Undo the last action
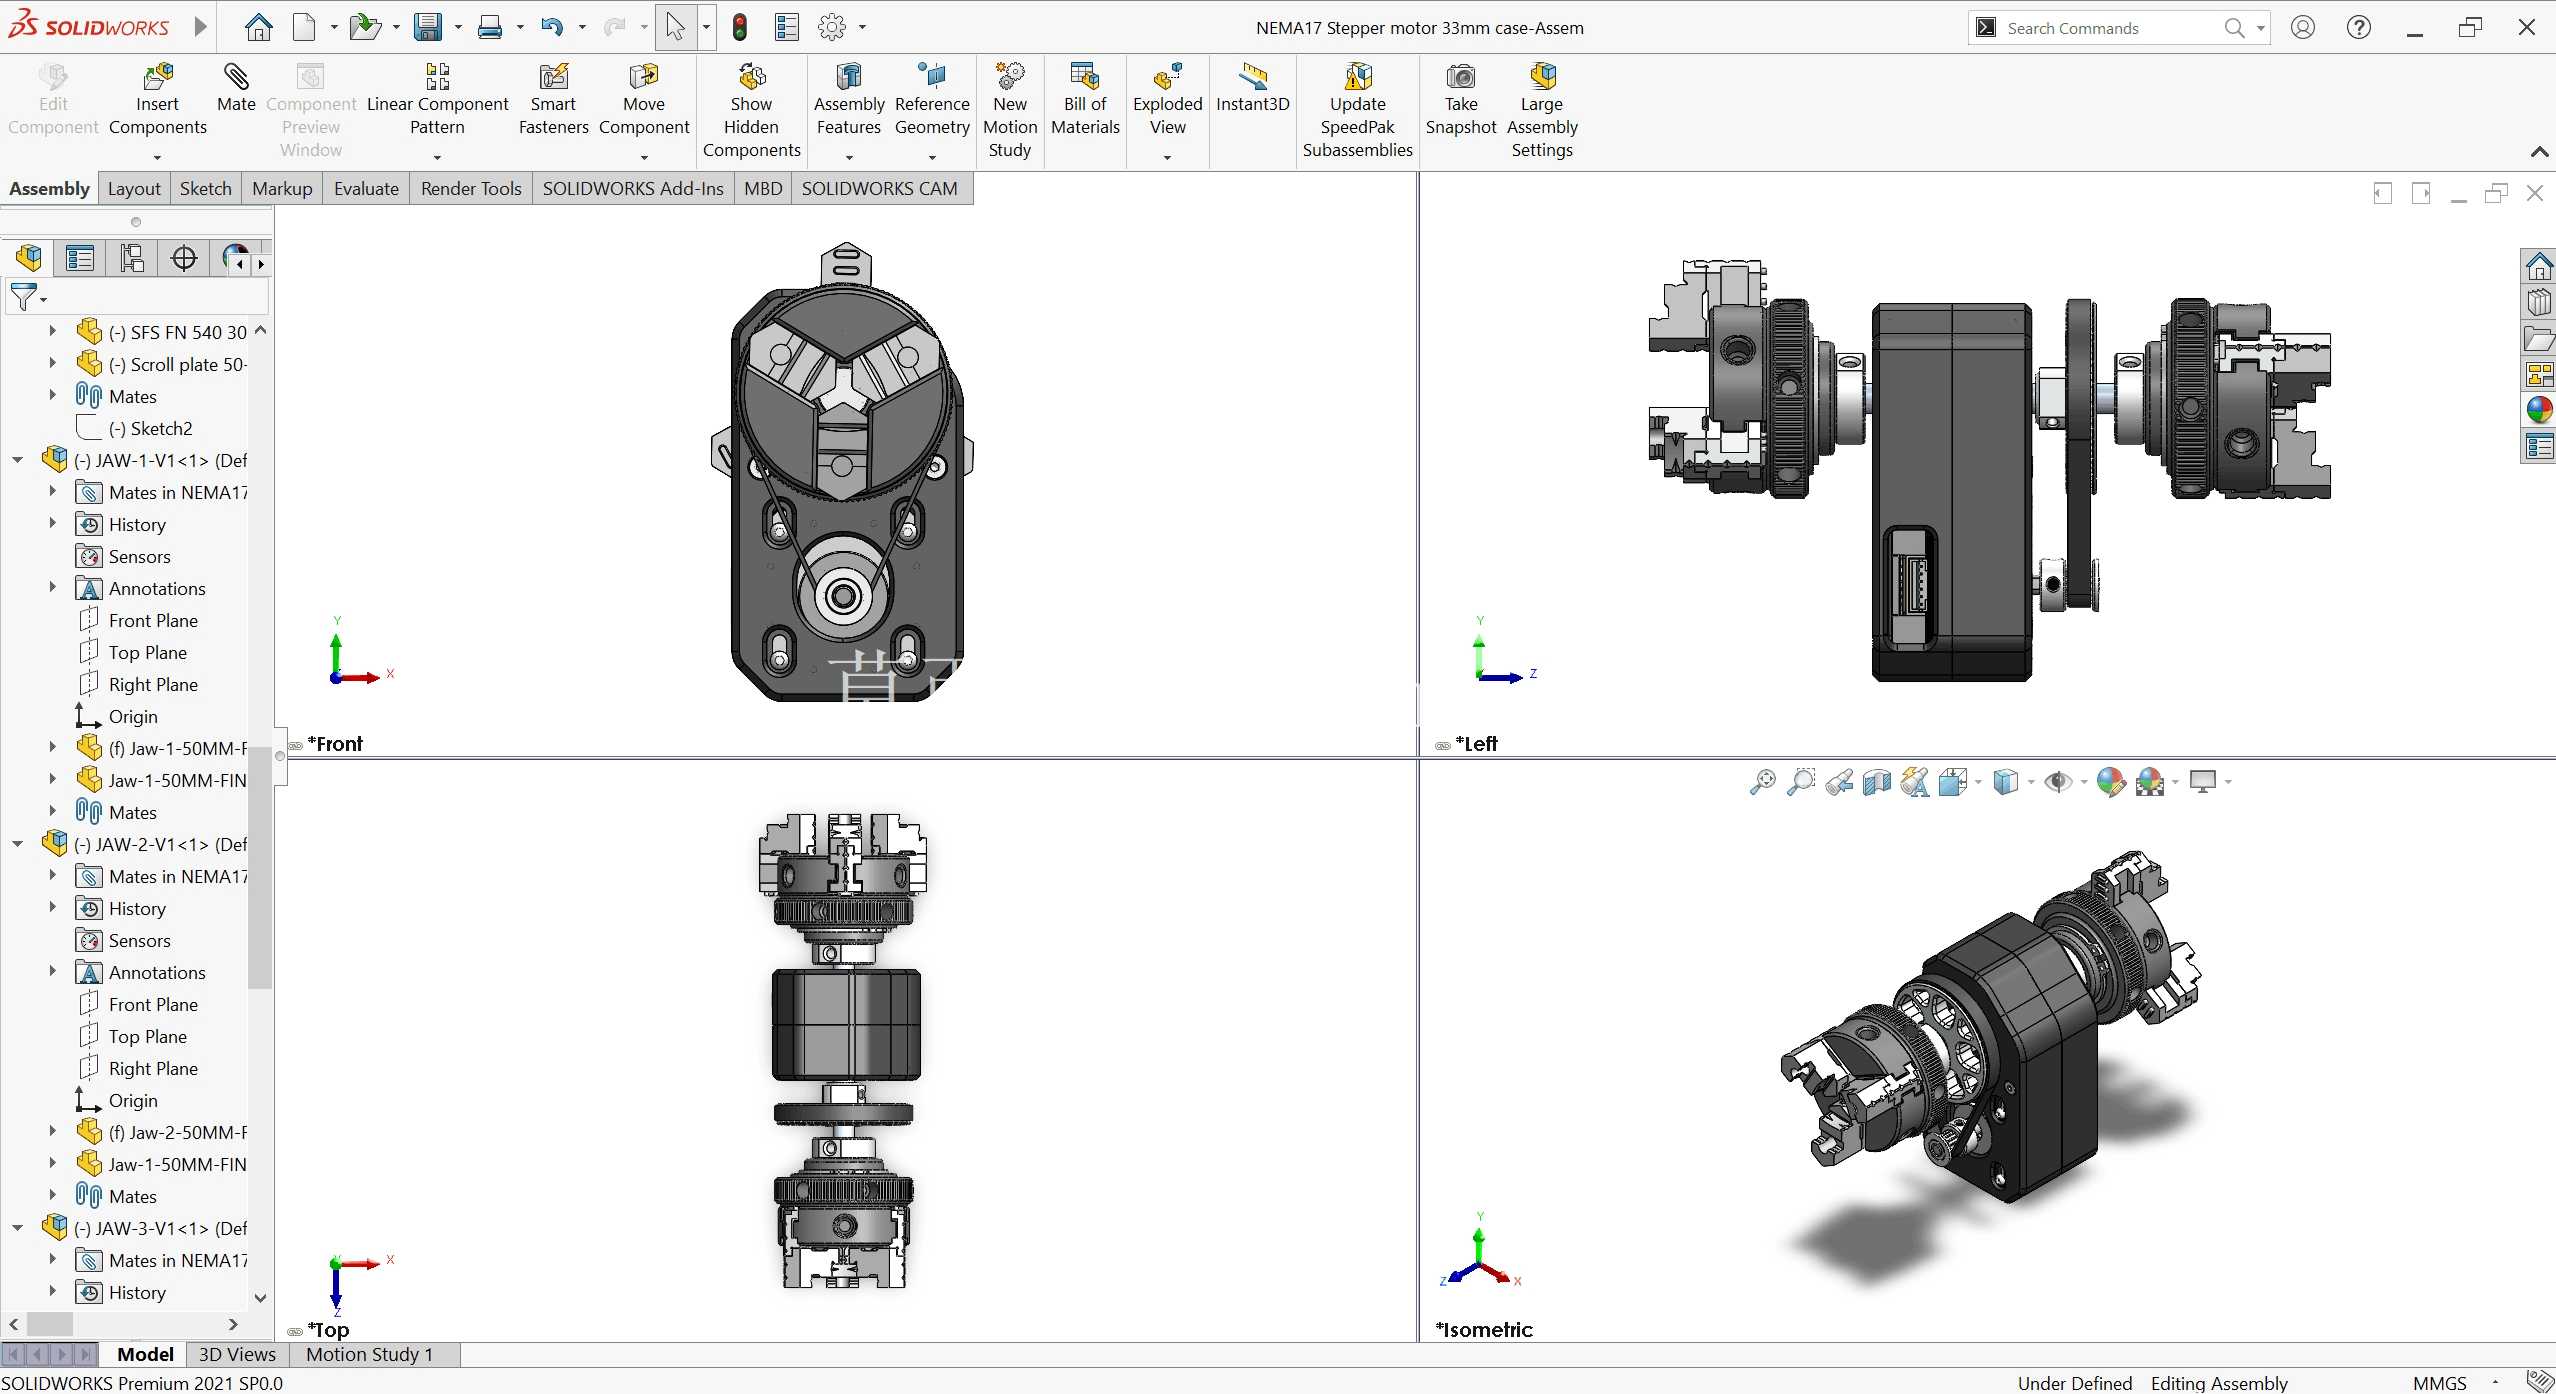The image size is (2556, 1394). (x=552, y=27)
